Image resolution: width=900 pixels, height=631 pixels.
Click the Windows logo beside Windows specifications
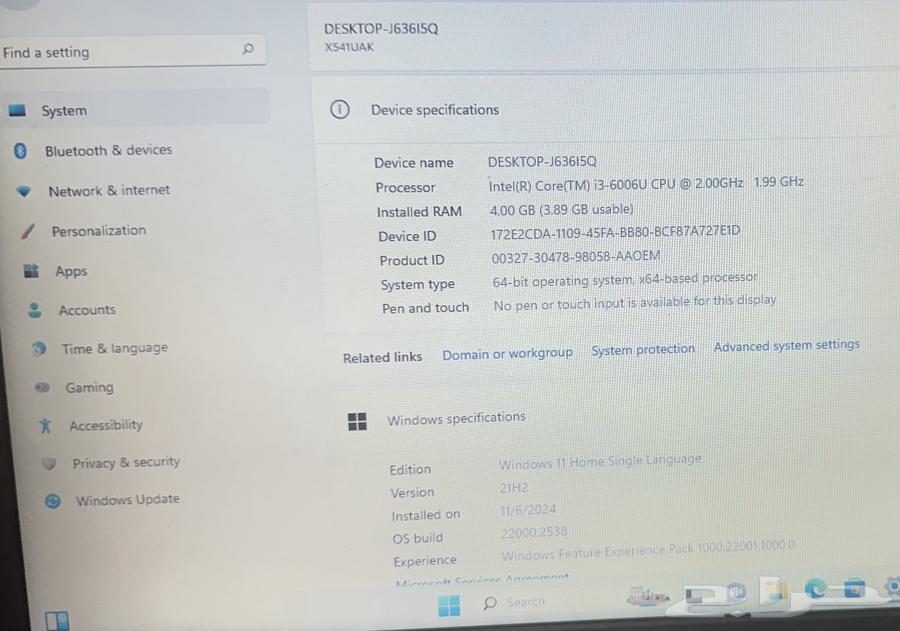357,421
